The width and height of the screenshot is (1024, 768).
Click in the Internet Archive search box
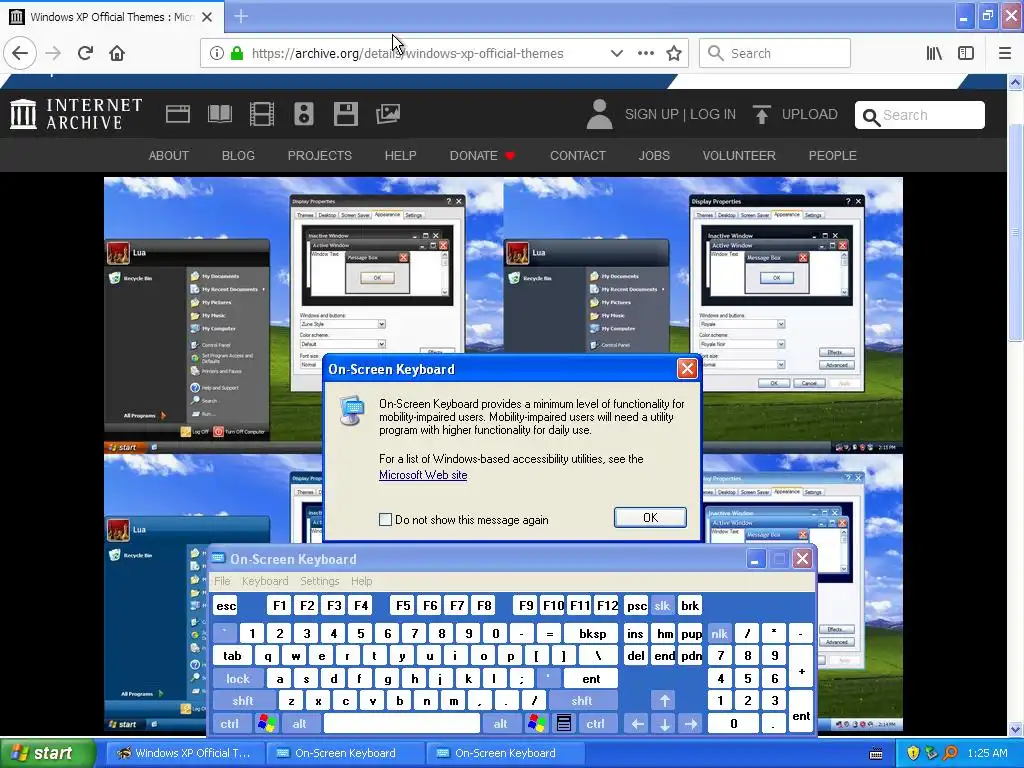tap(920, 115)
